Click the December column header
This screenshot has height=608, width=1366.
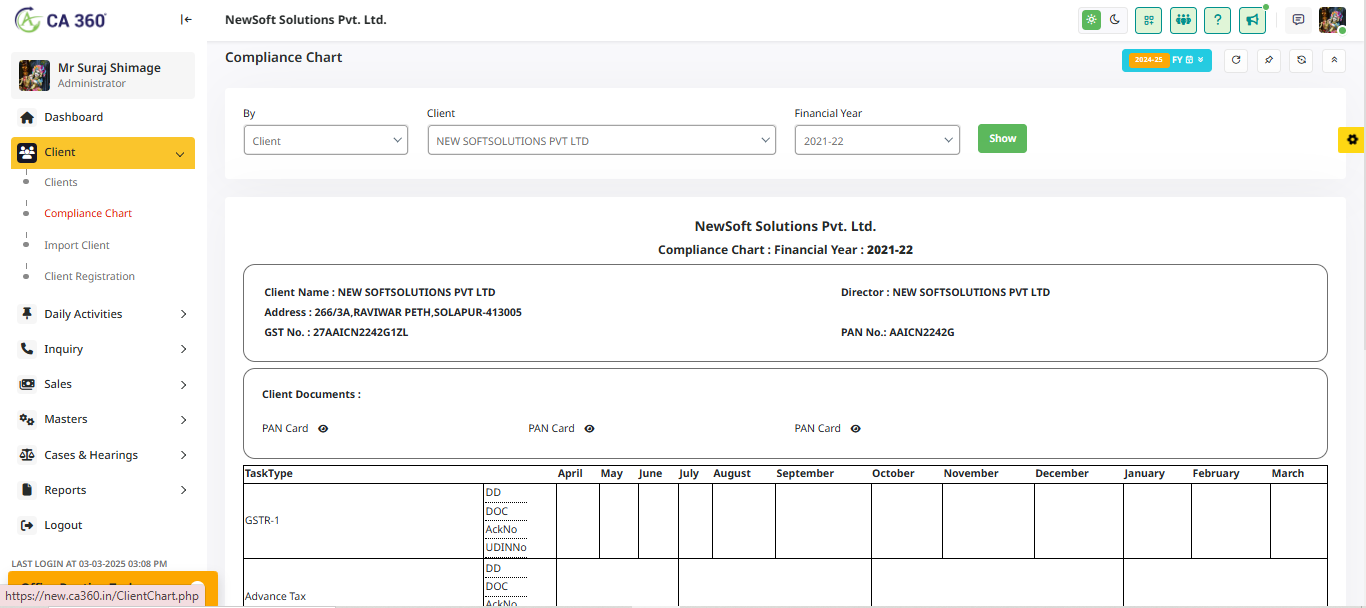1062,473
